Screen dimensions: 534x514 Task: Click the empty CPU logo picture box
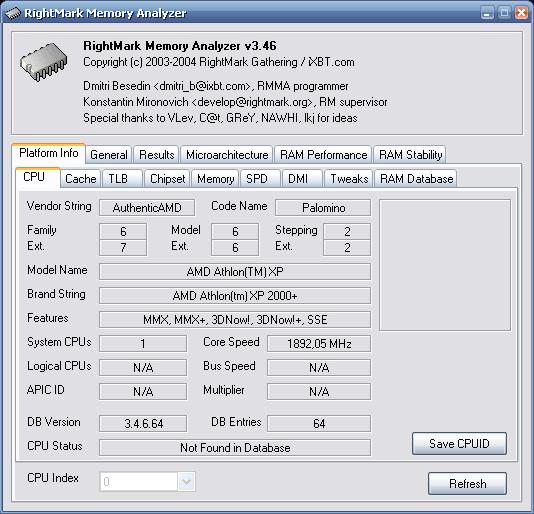(445, 265)
